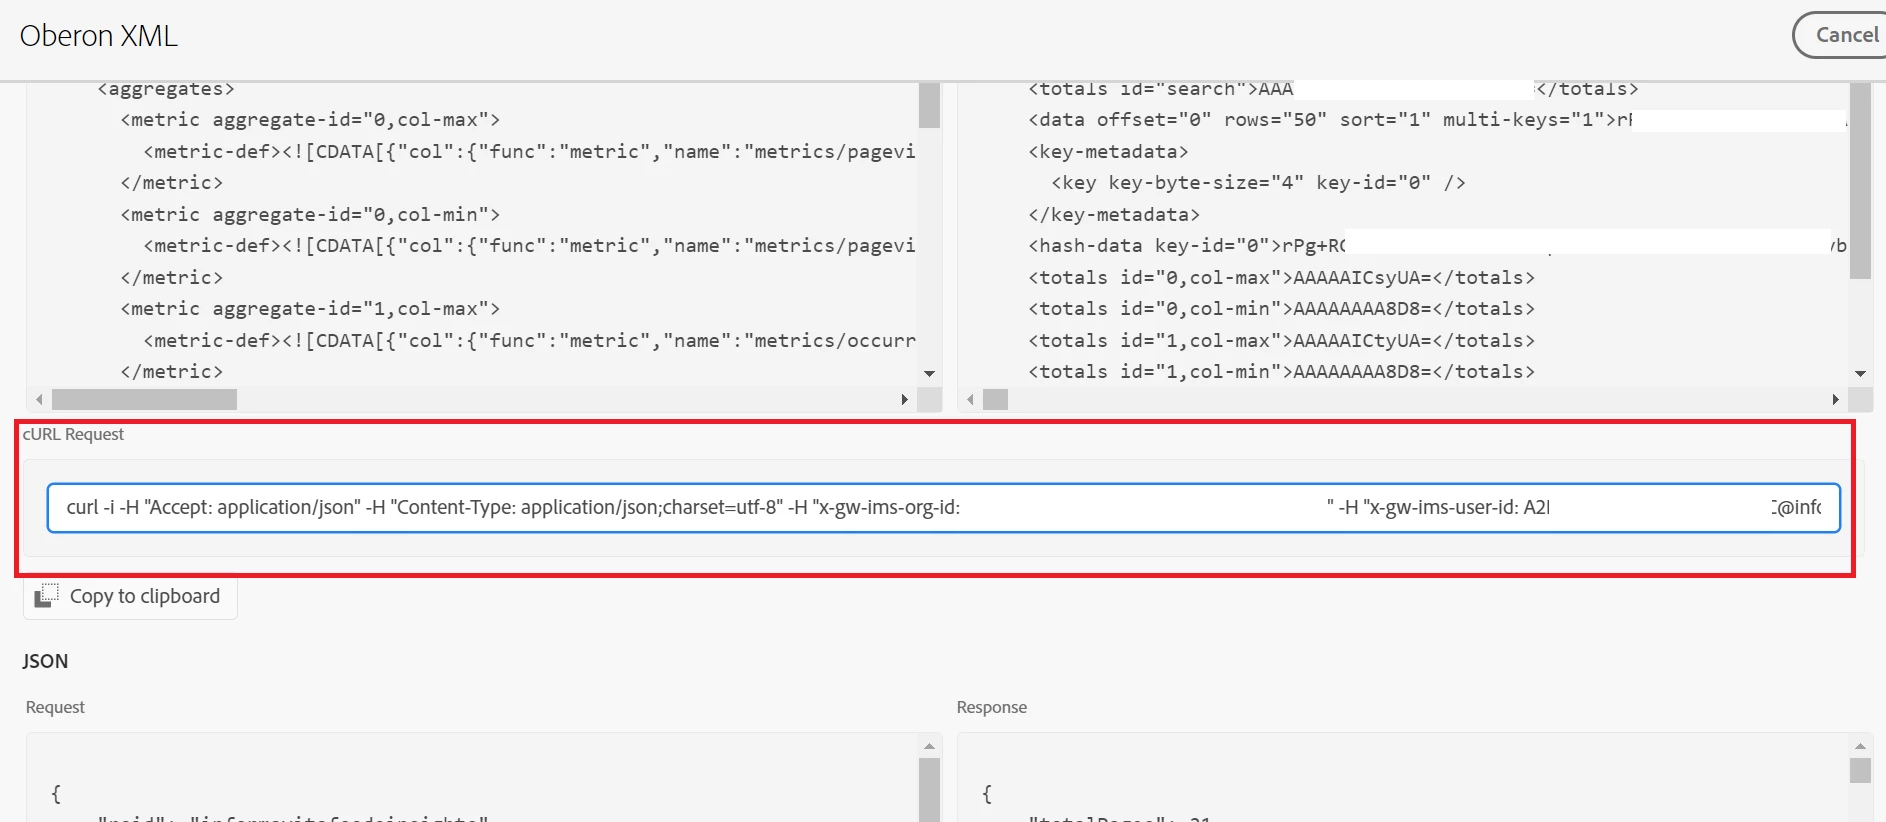Viewport: 1886px width, 822px height.
Task: Click the cURL Request label
Action: tap(73, 434)
